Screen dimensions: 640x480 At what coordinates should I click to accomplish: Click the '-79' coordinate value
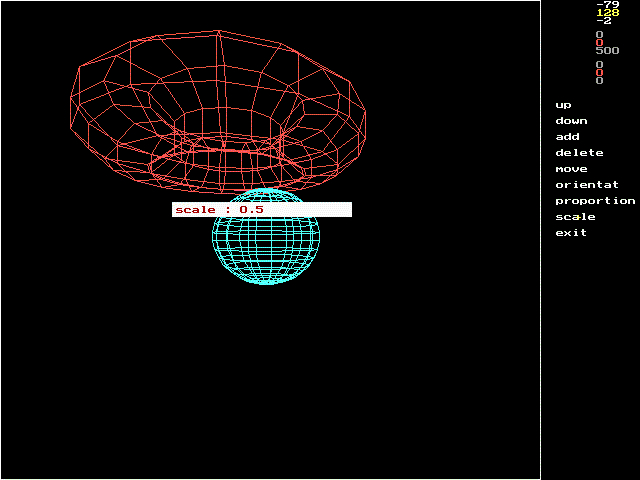pyautogui.click(x=608, y=4)
